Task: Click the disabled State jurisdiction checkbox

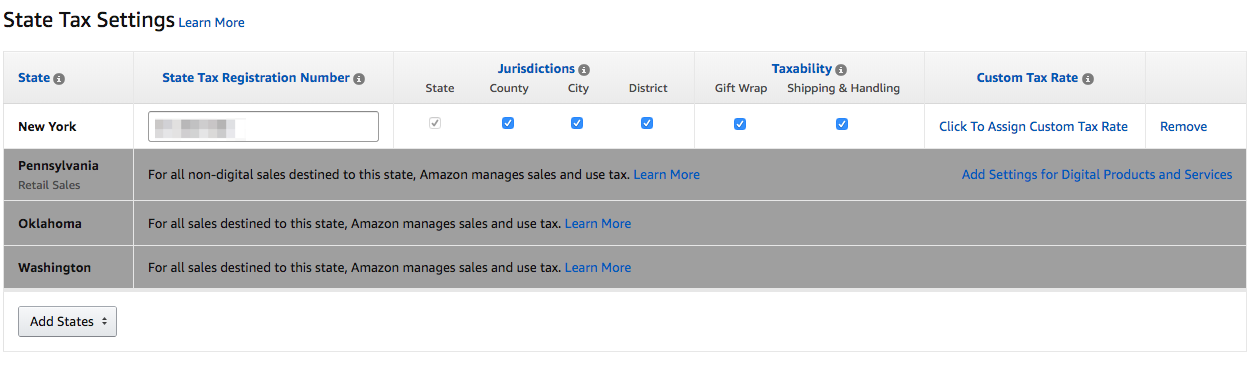Action: pos(435,124)
